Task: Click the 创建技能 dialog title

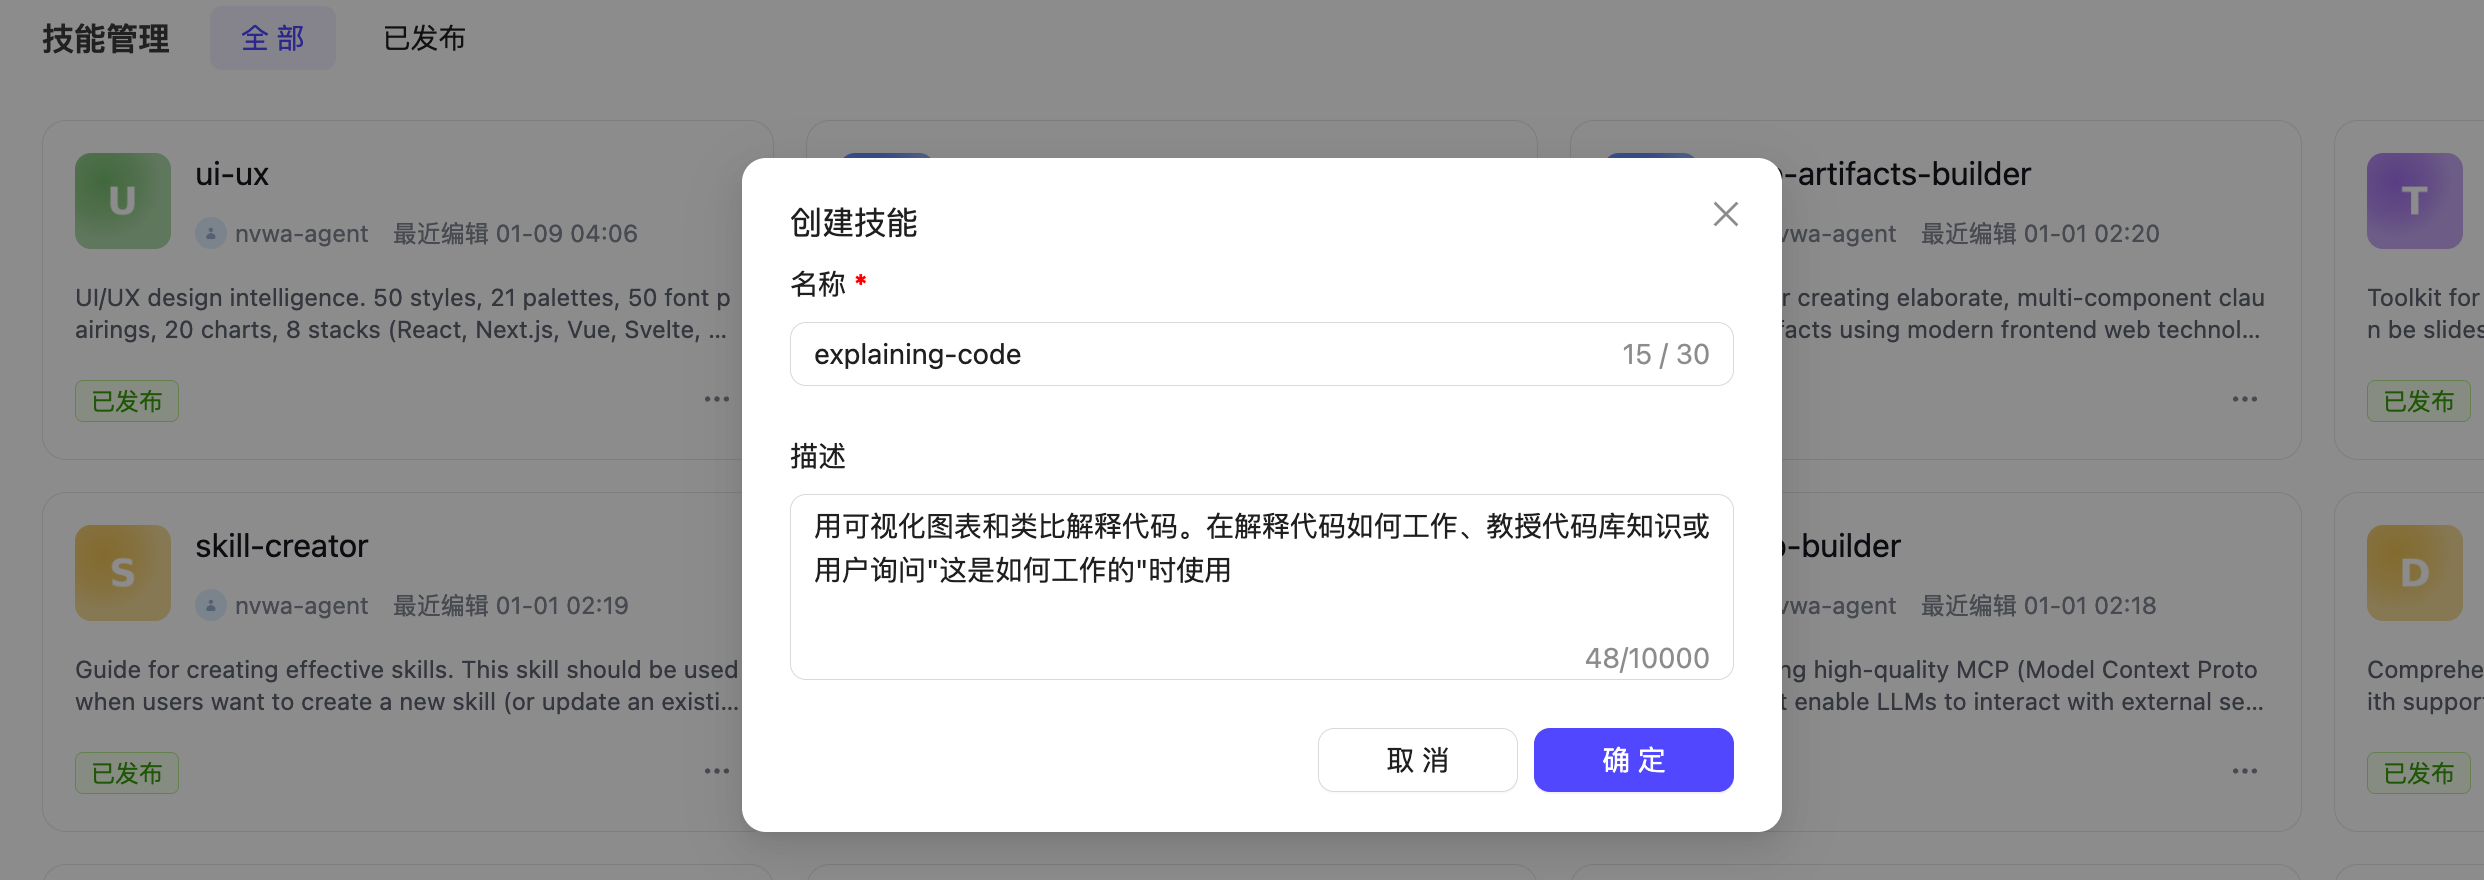Action: tap(853, 222)
